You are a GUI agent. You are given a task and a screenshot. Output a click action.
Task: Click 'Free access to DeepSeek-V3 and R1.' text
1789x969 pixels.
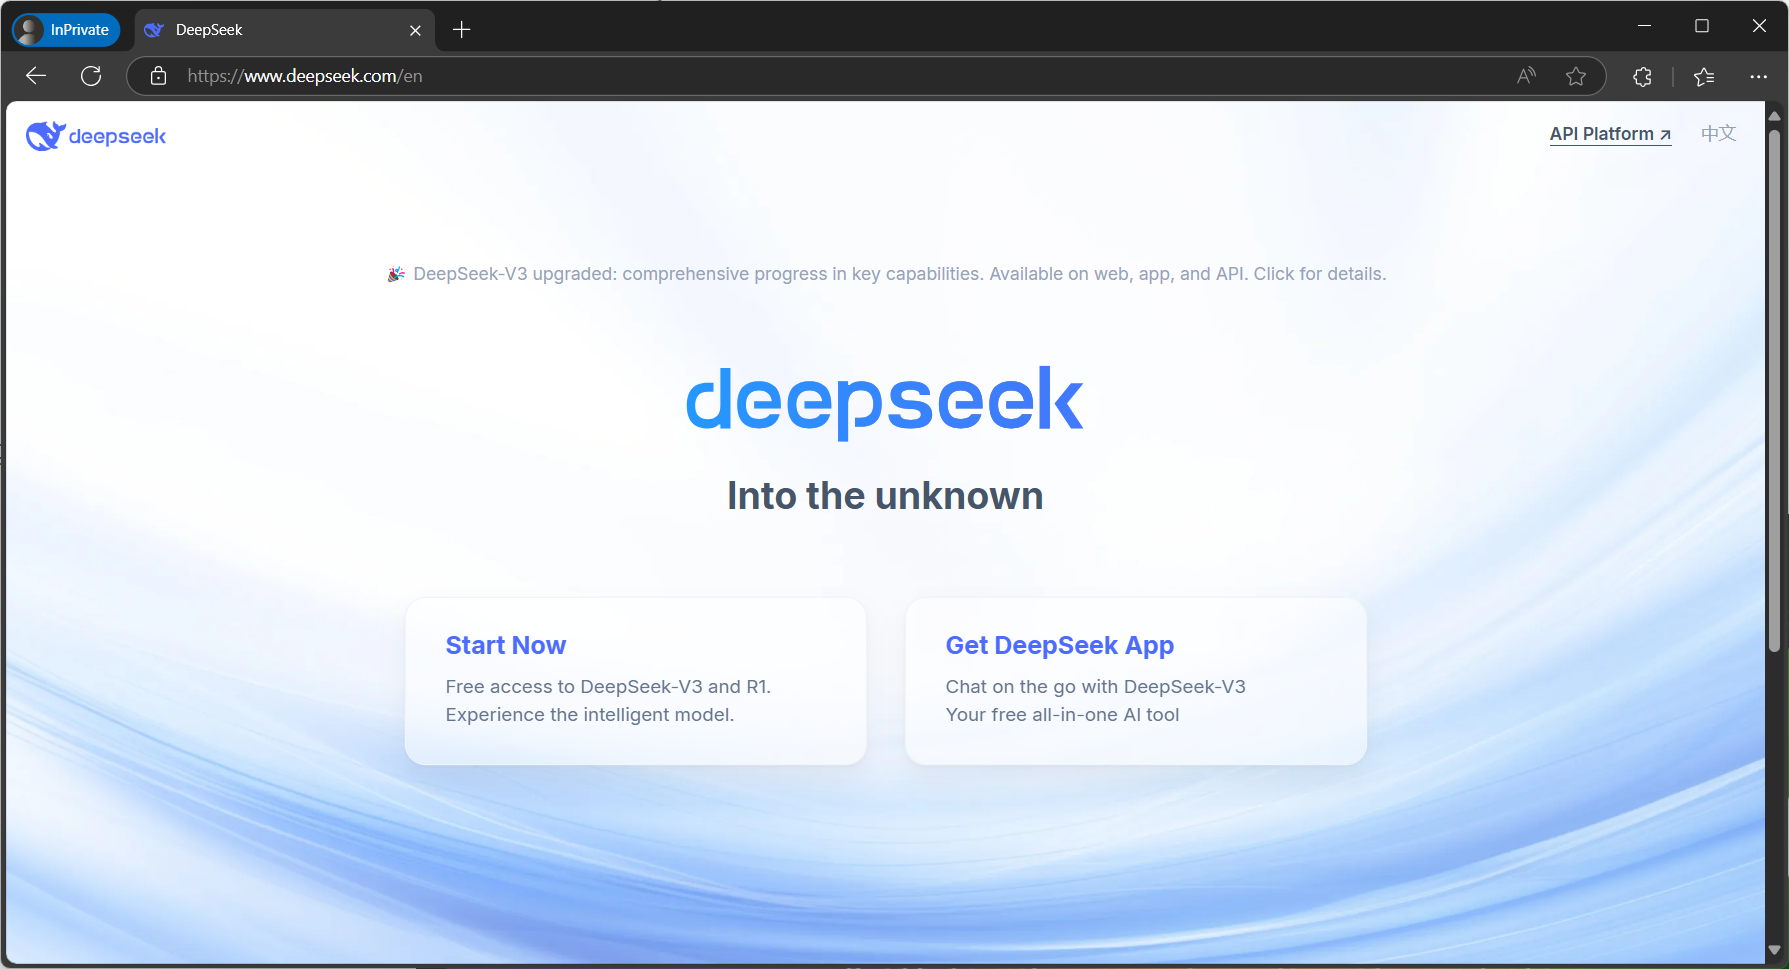(x=608, y=687)
